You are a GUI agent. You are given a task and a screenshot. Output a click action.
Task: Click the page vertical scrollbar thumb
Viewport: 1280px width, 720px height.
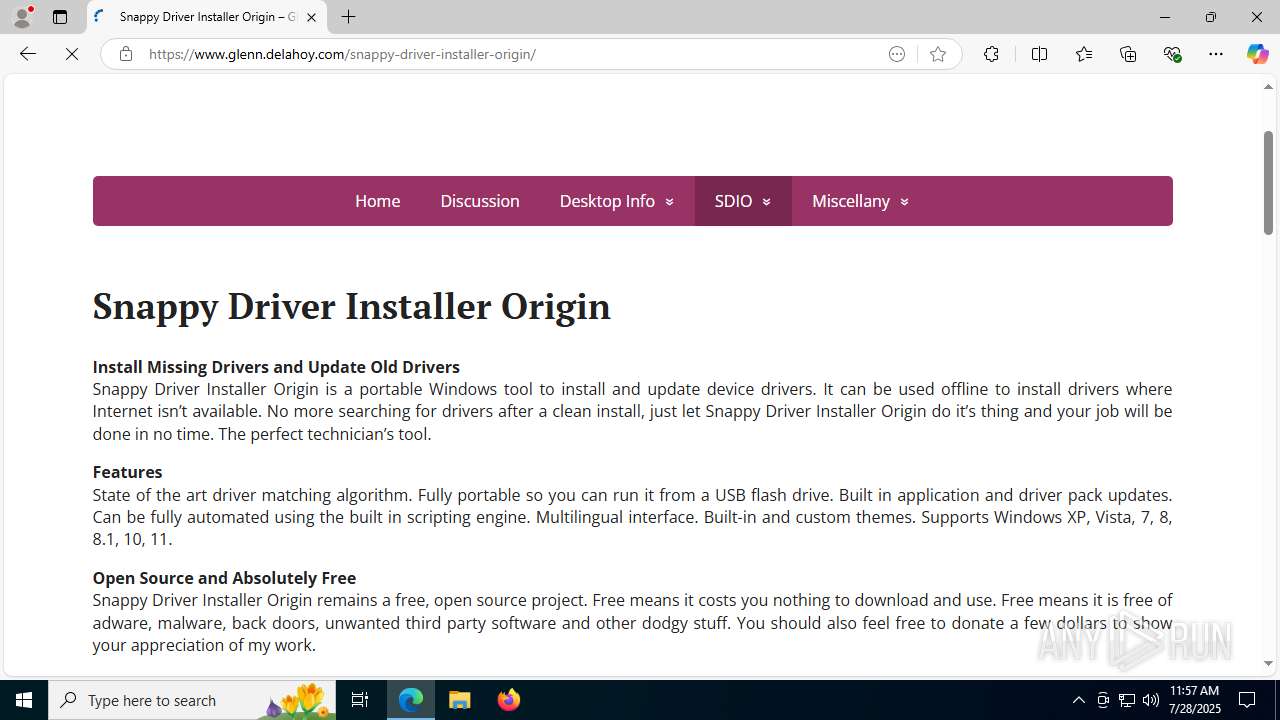pos(1268,183)
